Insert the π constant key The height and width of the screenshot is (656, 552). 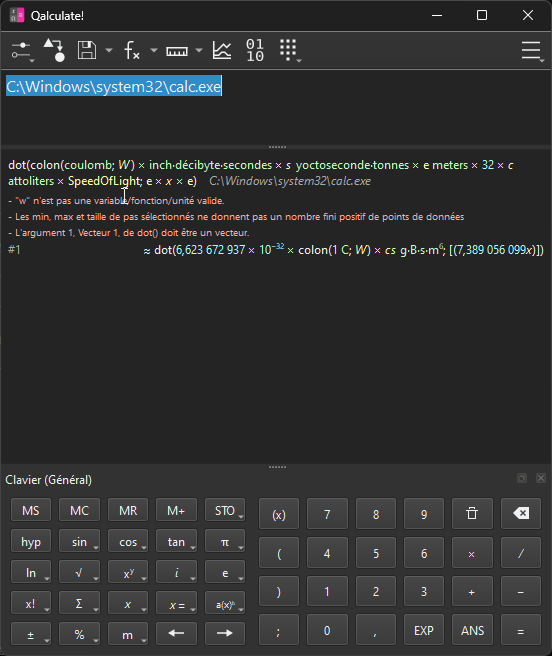coord(225,541)
